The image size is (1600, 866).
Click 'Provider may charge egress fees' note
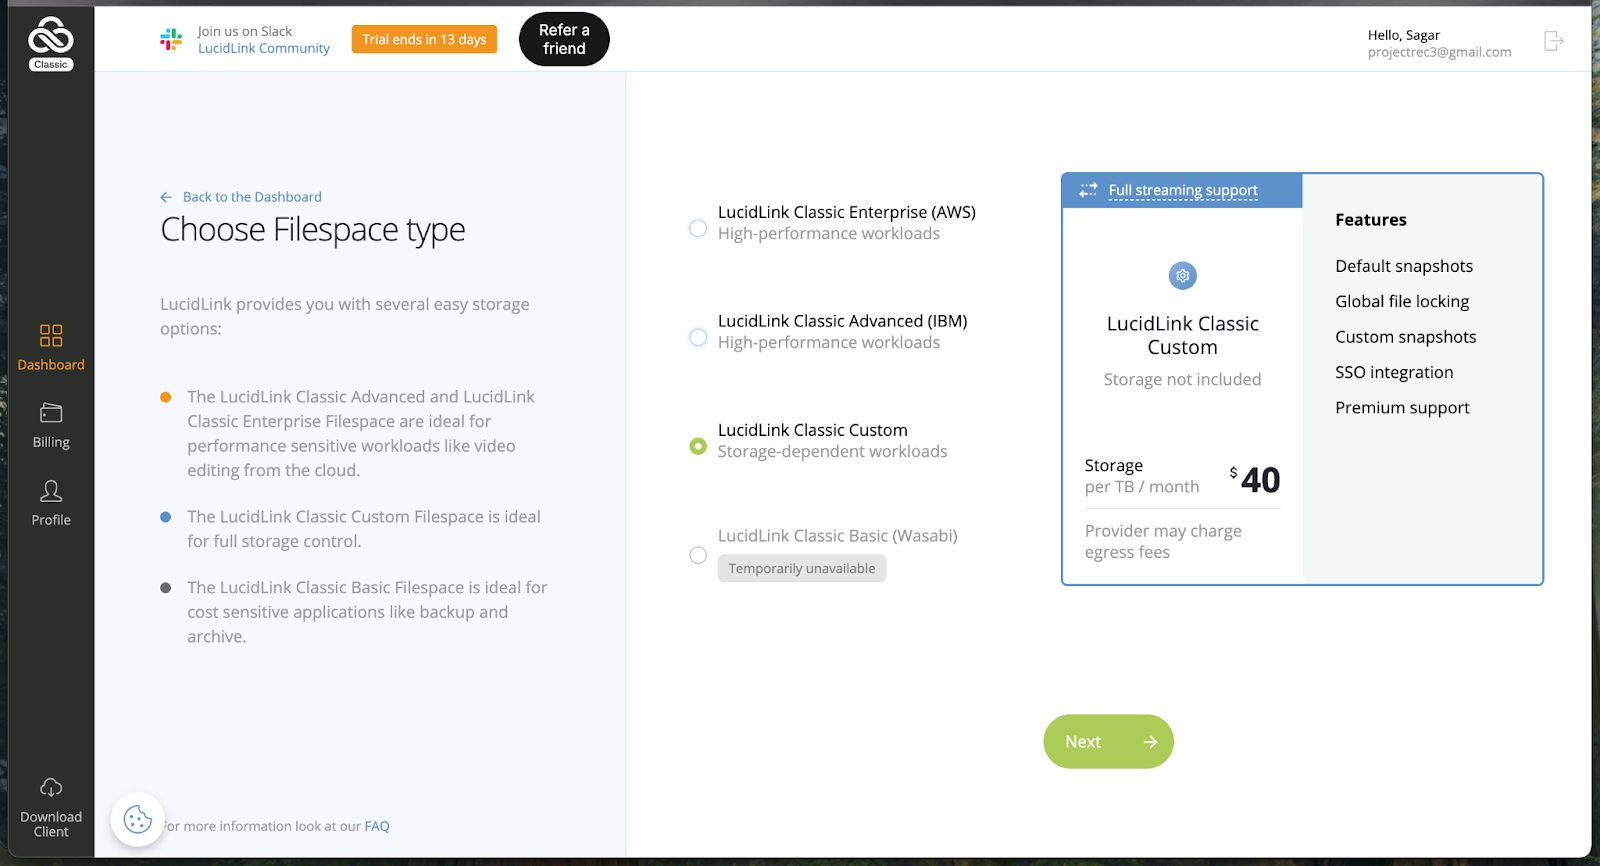(1163, 542)
